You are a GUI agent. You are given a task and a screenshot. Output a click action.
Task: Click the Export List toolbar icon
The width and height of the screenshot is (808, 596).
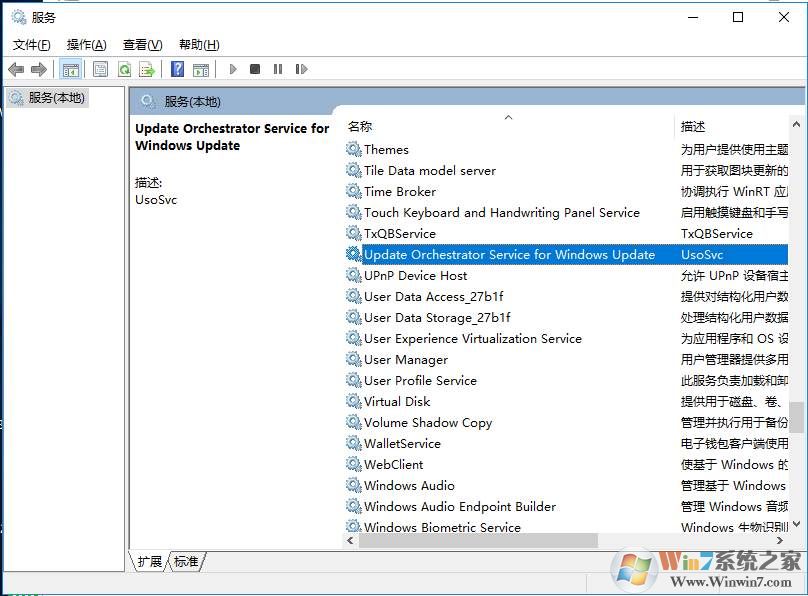click(x=147, y=69)
